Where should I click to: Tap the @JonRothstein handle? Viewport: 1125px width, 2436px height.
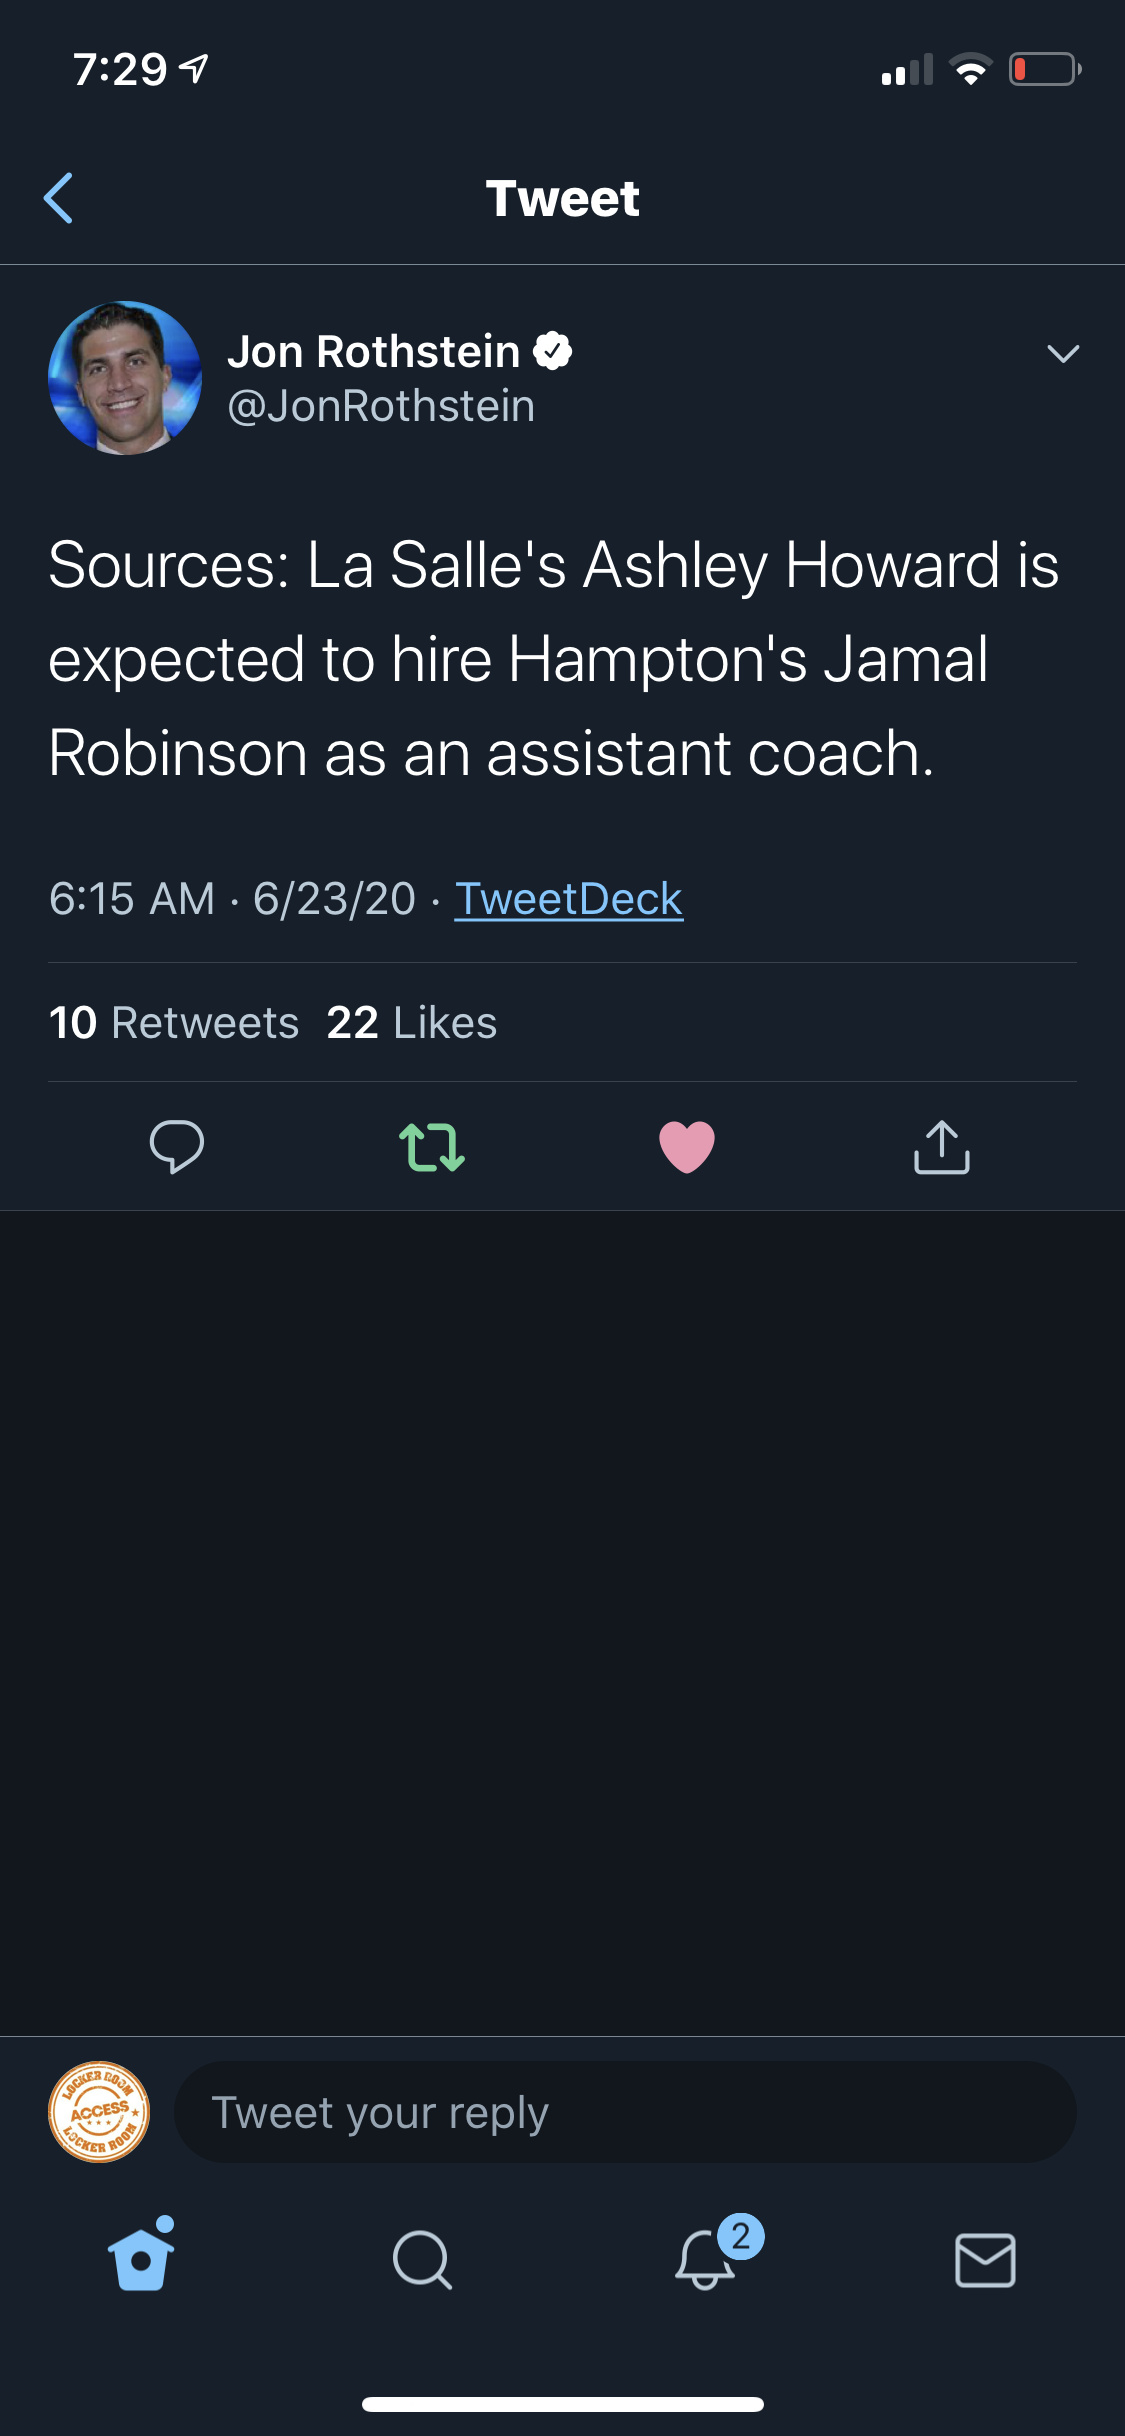click(381, 406)
